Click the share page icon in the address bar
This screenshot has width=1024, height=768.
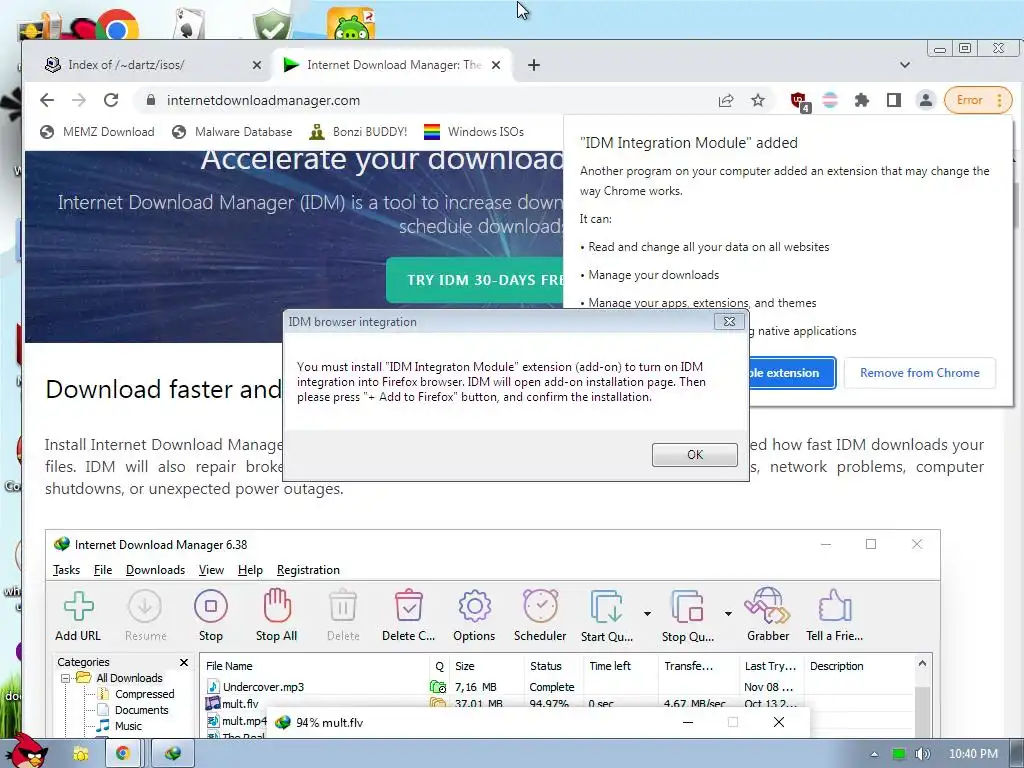(726, 100)
